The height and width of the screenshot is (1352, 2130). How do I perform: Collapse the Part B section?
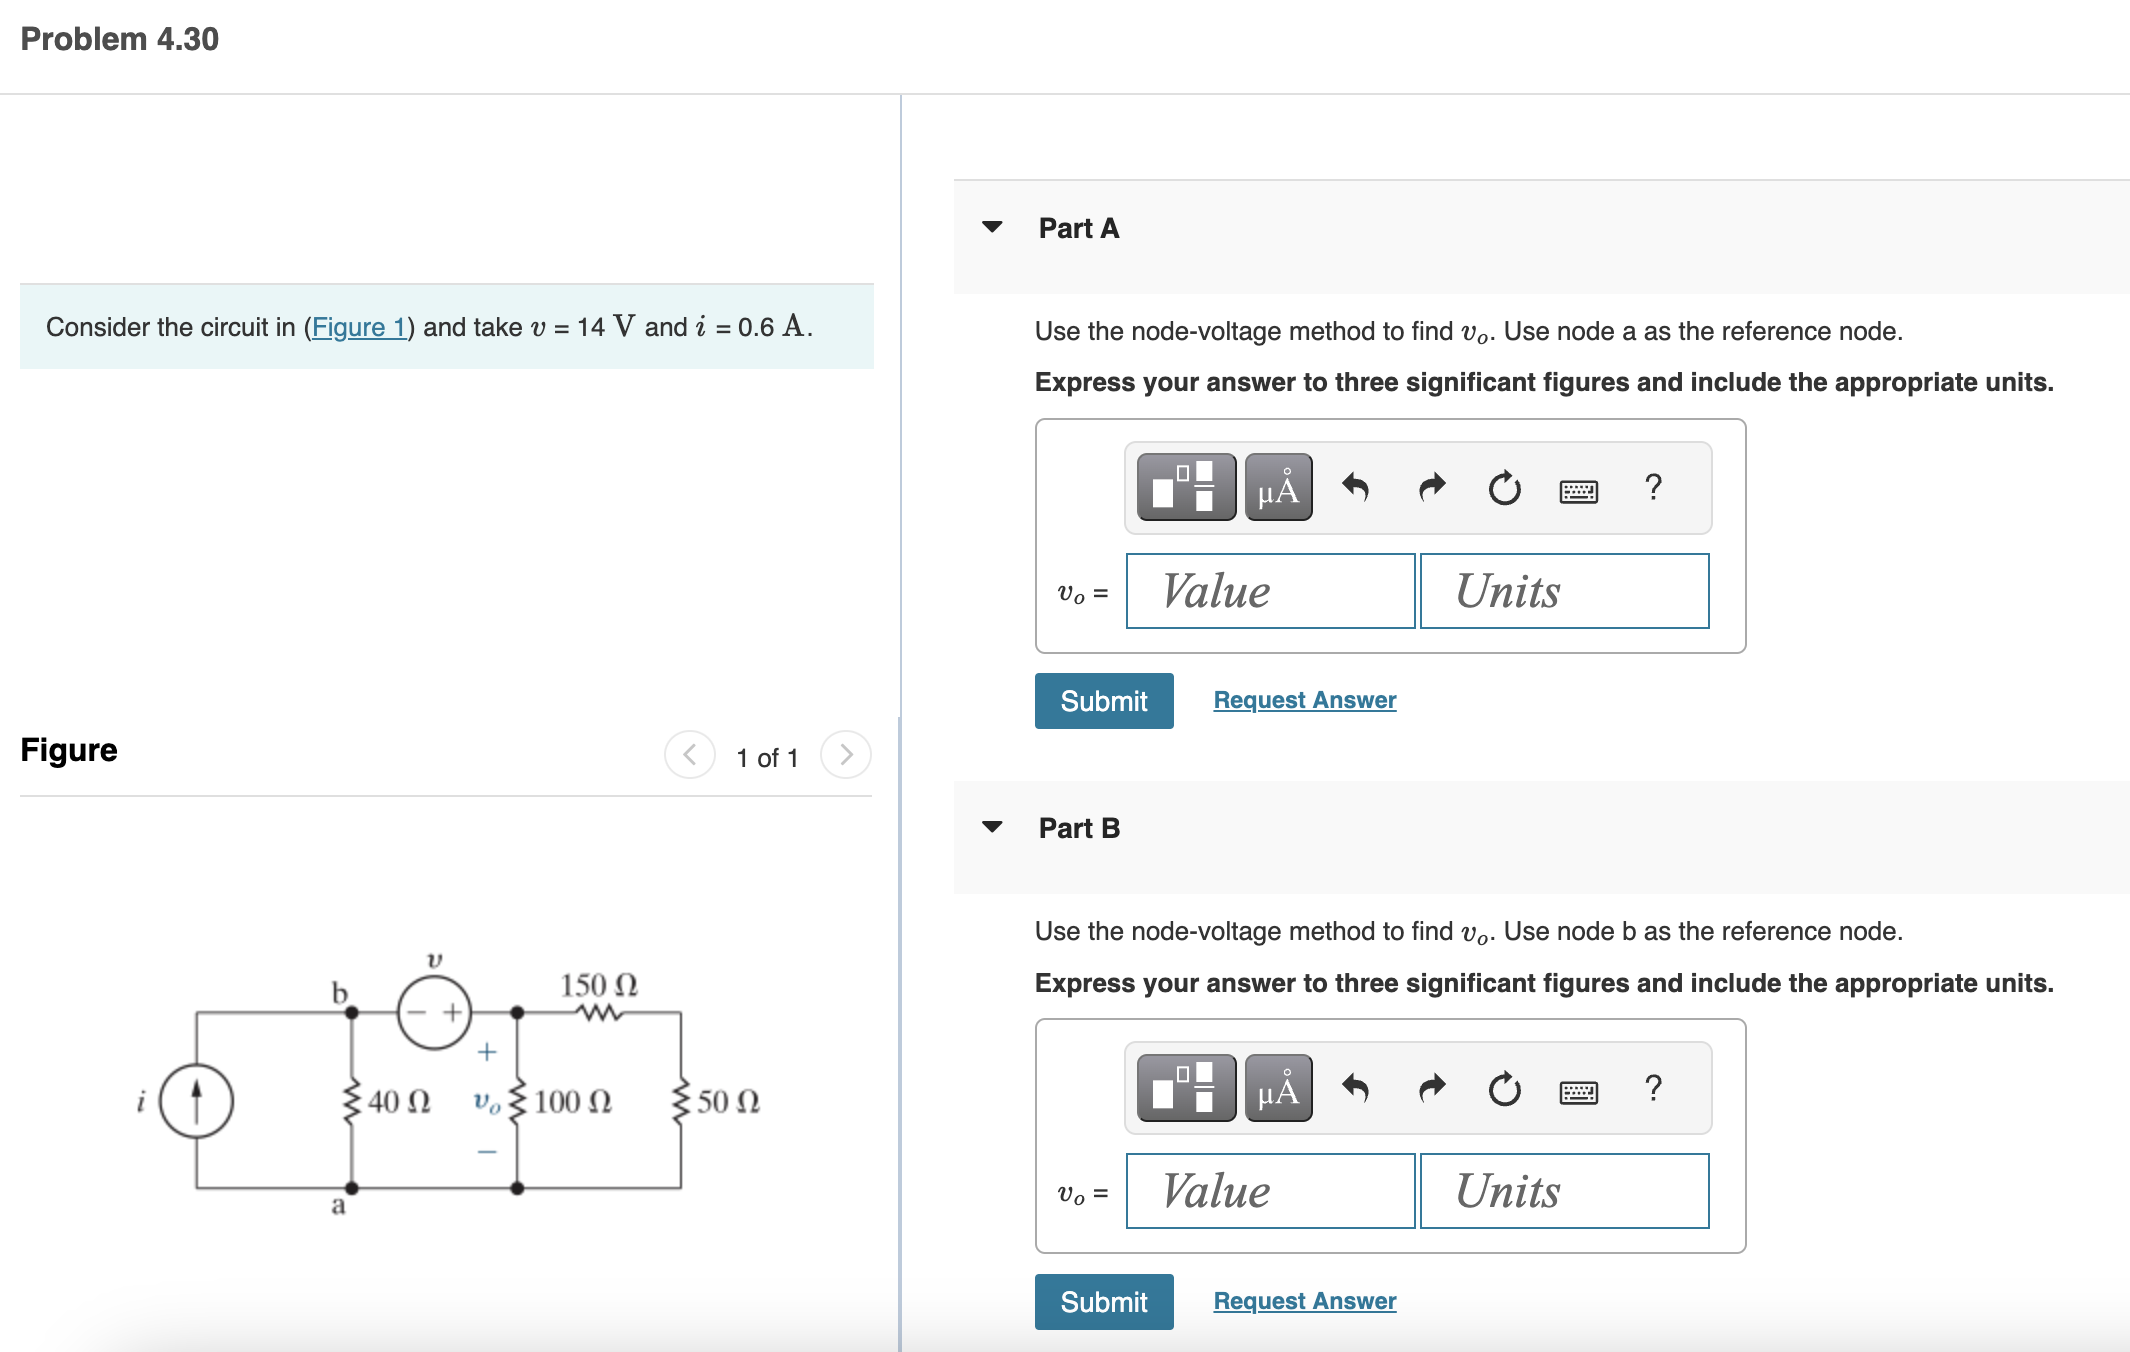tap(991, 827)
